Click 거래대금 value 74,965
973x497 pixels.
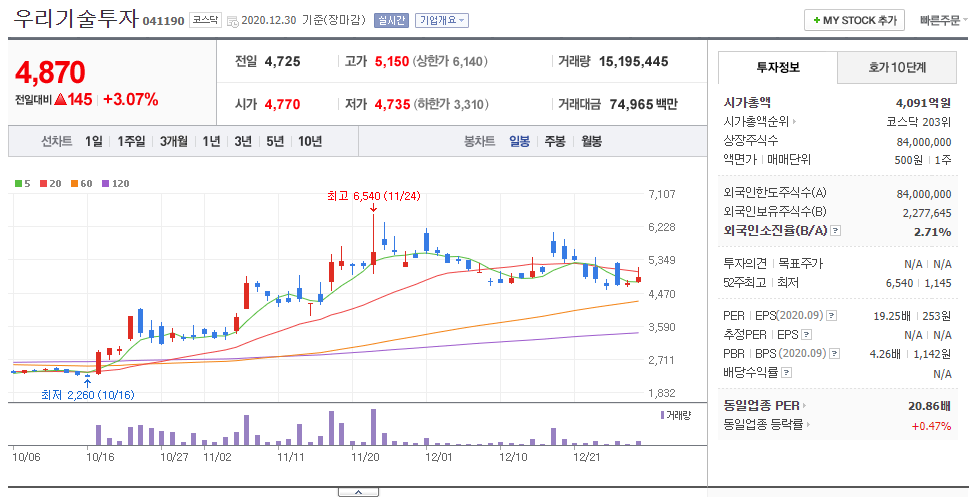point(631,104)
